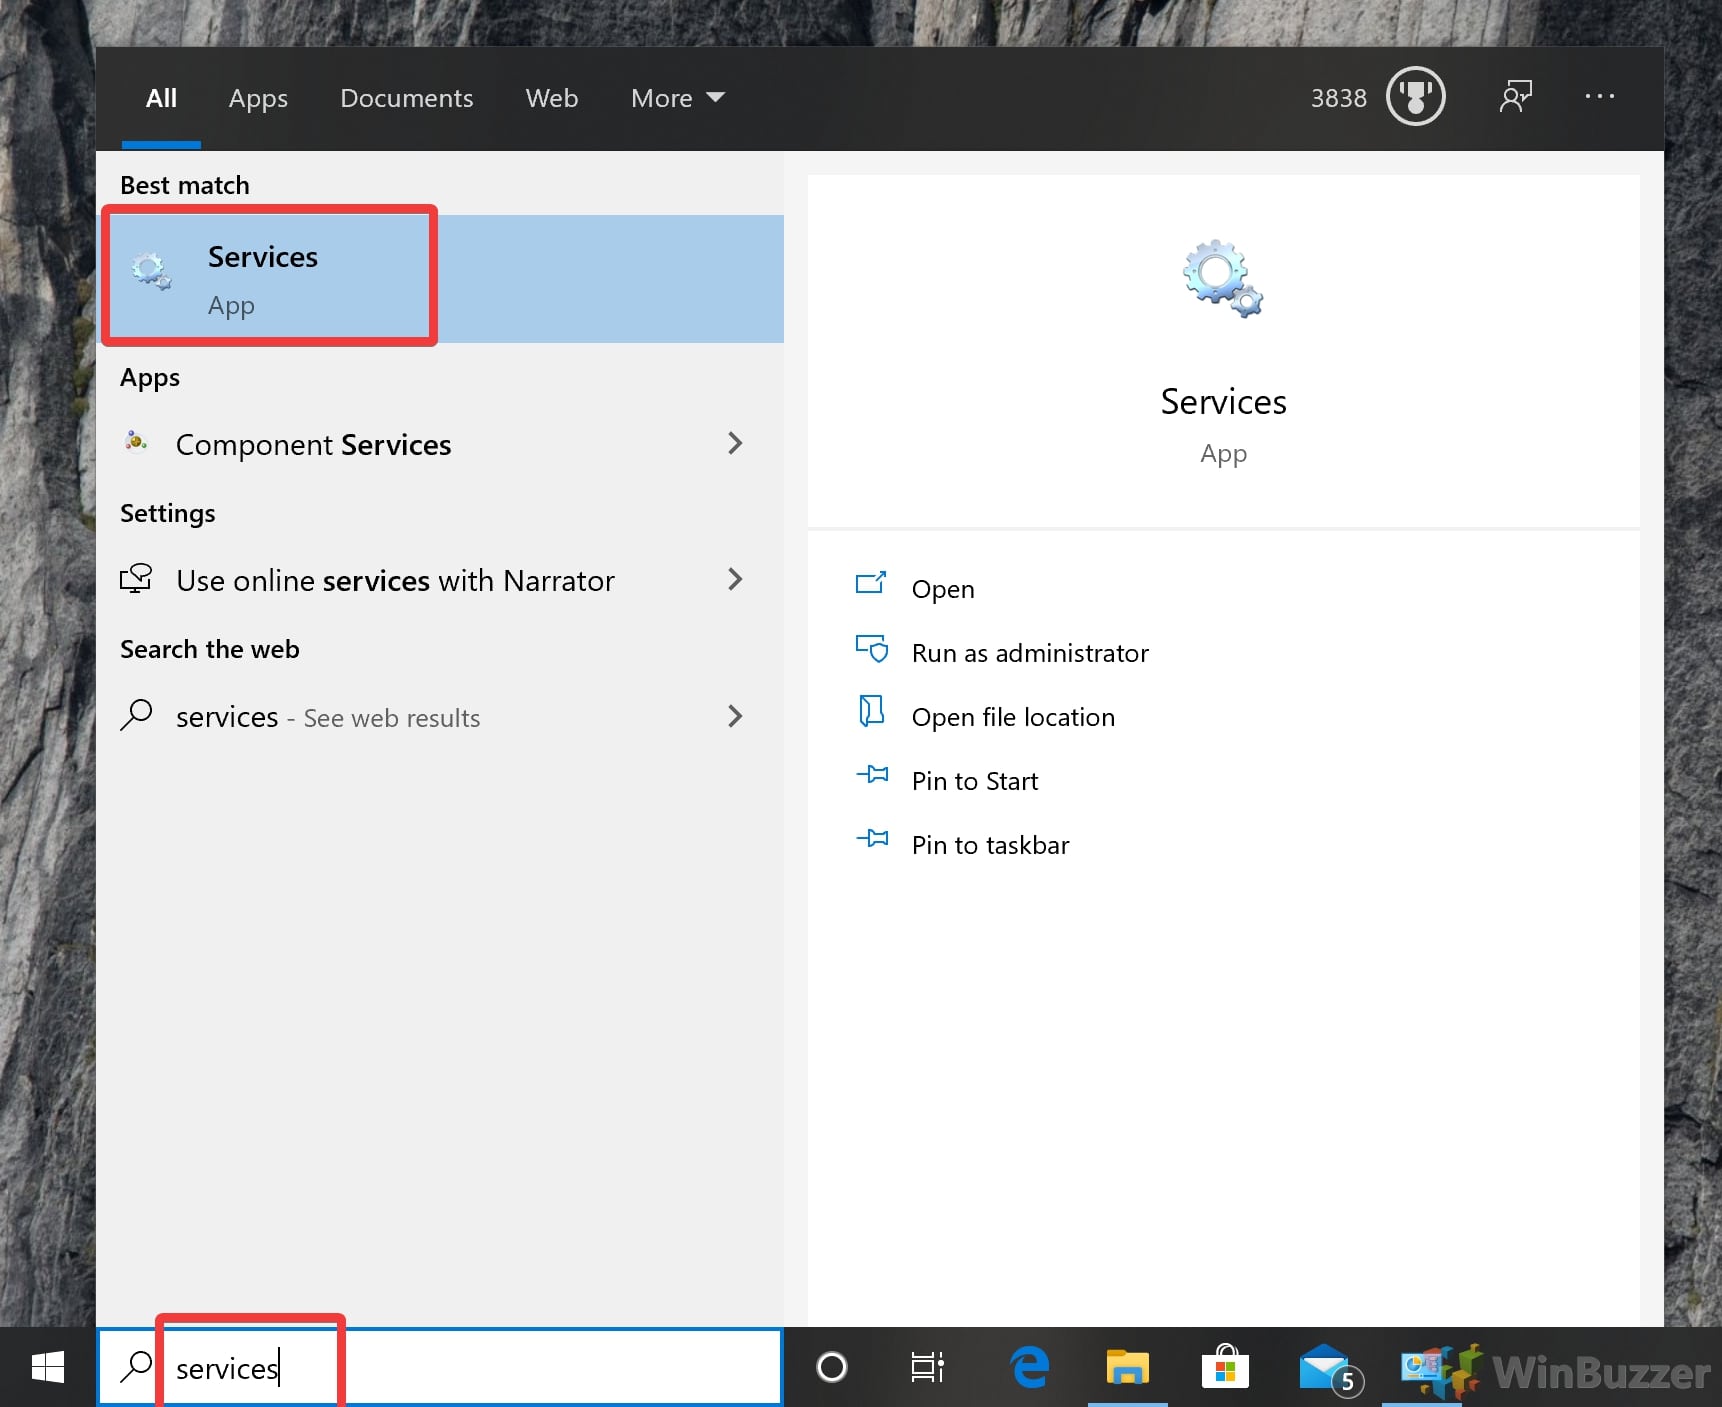This screenshot has width=1722, height=1407.
Task: Open the feedback person icon
Action: (1515, 97)
